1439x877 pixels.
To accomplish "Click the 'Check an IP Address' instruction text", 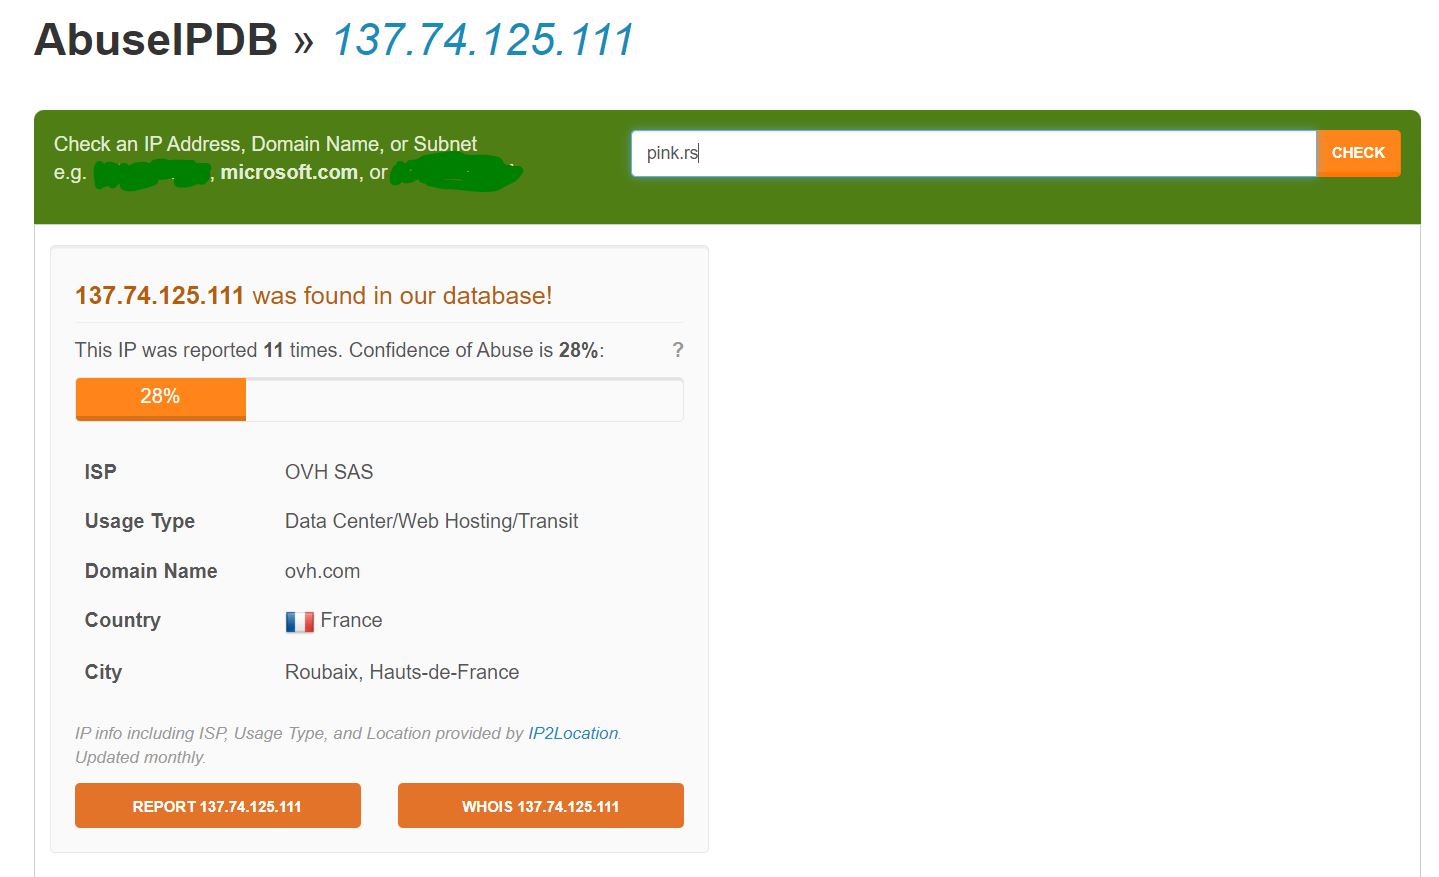I will [265, 144].
